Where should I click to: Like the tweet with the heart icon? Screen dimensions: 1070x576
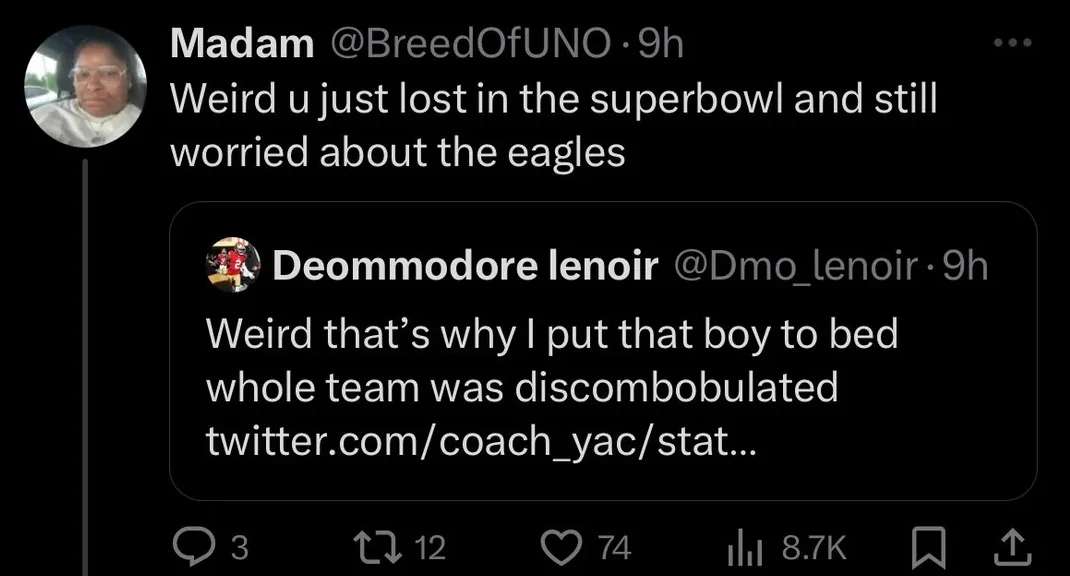click(x=561, y=546)
